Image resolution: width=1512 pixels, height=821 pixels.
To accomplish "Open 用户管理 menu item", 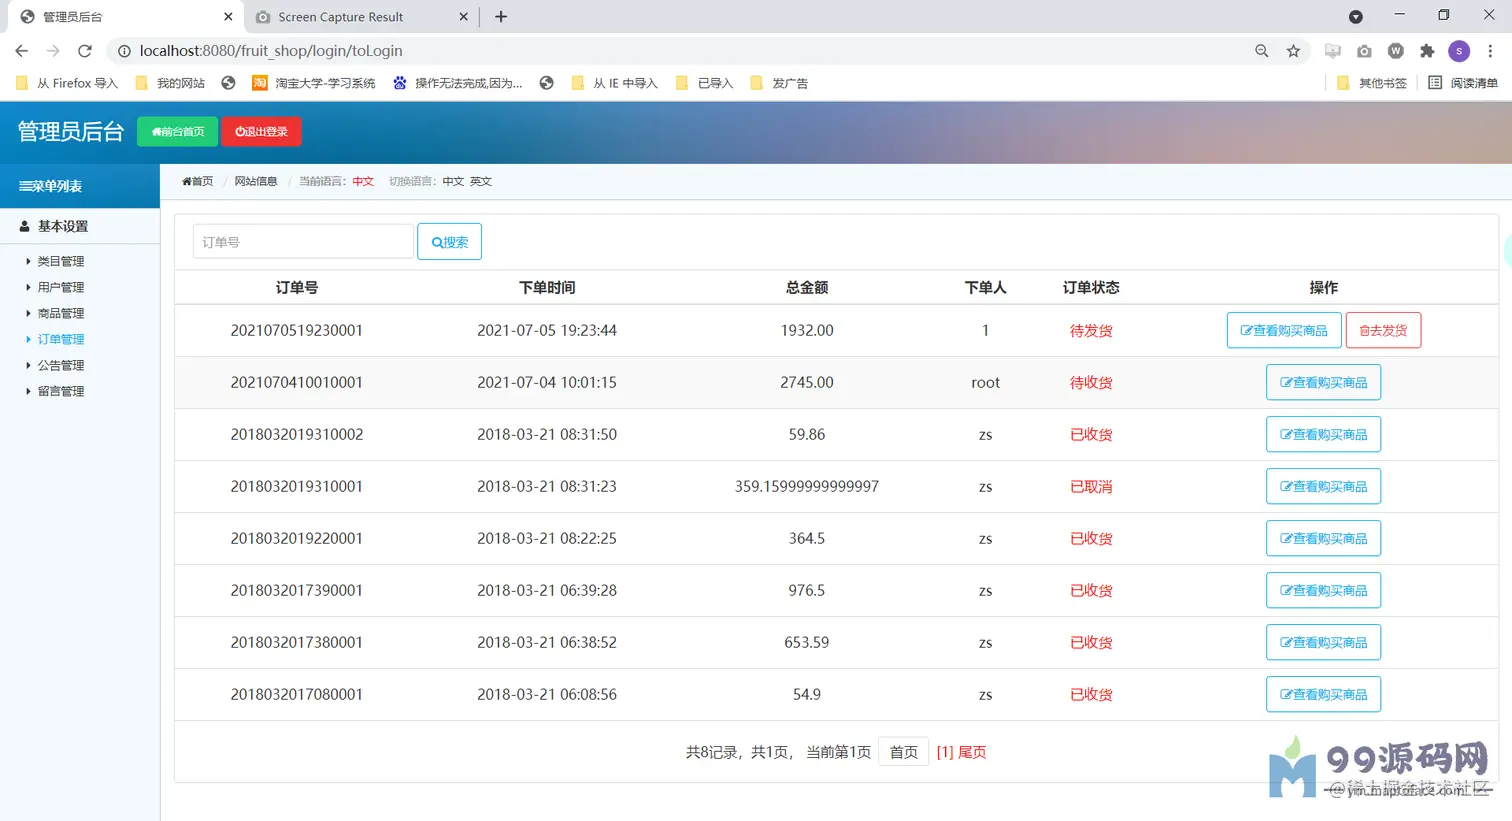I will pos(60,287).
